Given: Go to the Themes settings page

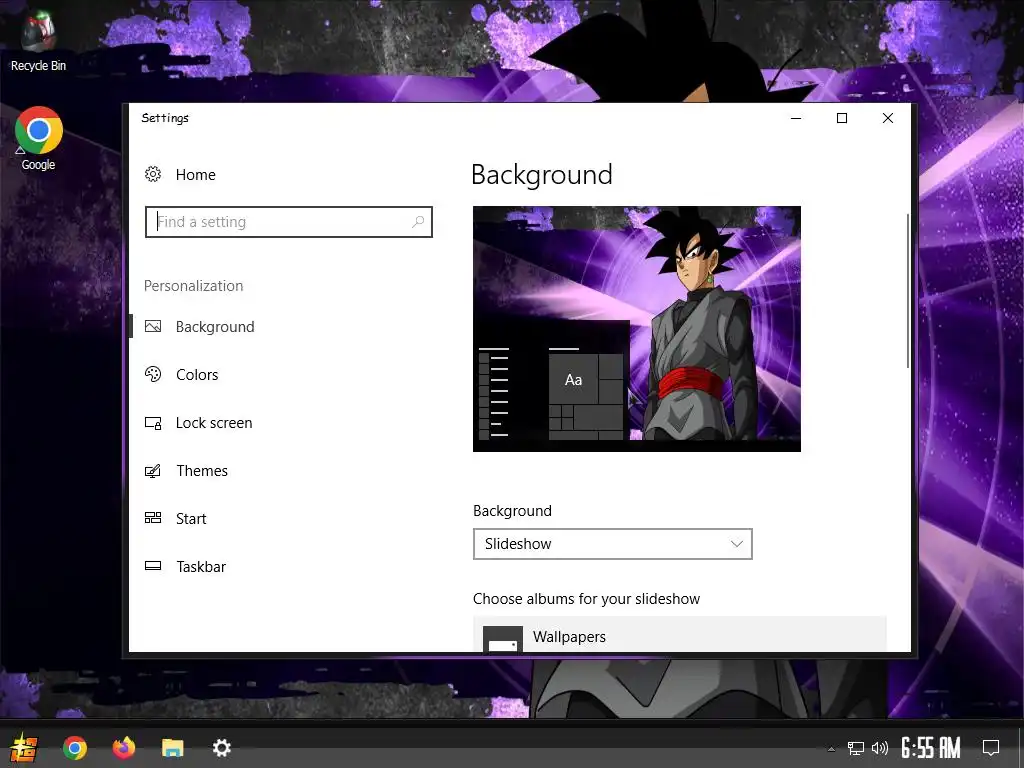Looking at the screenshot, I should [202, 471].
